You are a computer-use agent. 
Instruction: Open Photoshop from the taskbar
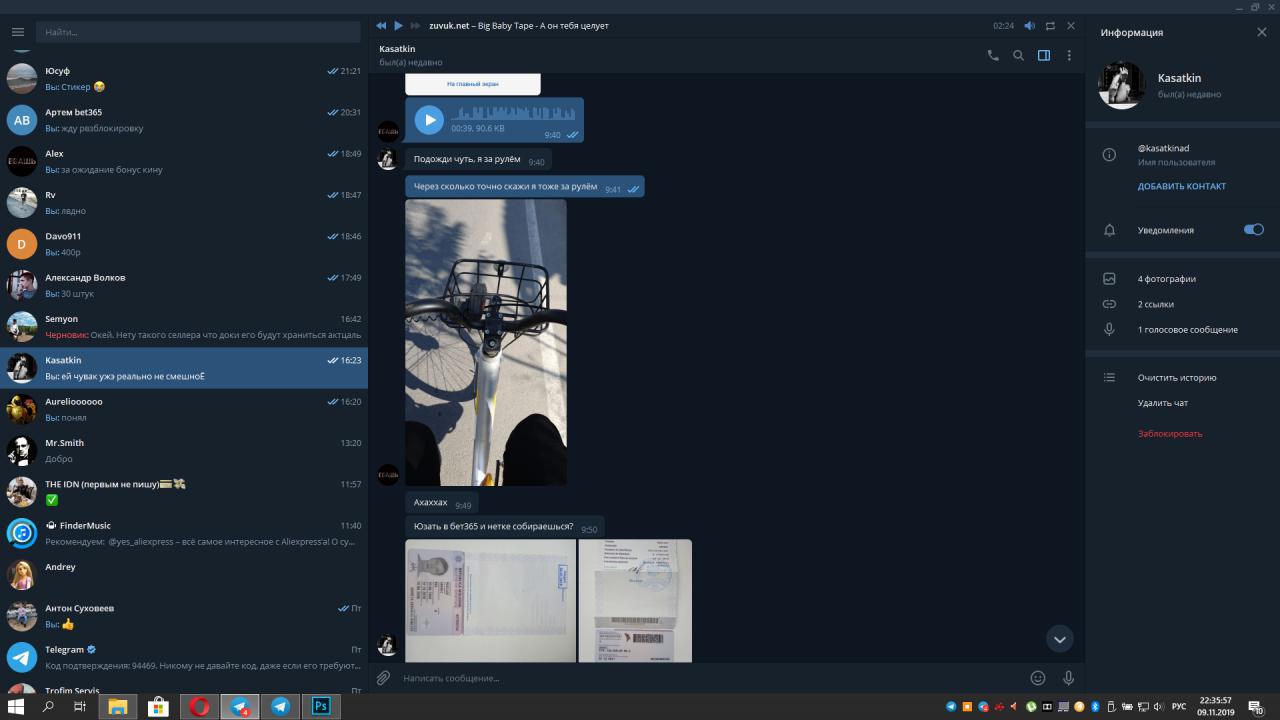coord(321,707)
